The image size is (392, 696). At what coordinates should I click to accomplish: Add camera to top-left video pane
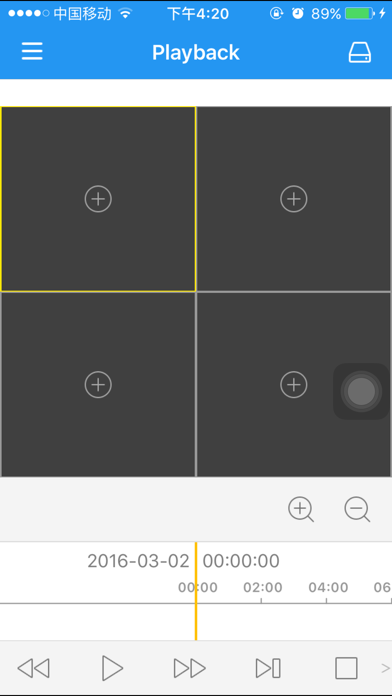pyautogui.click(x=98, y=198)
